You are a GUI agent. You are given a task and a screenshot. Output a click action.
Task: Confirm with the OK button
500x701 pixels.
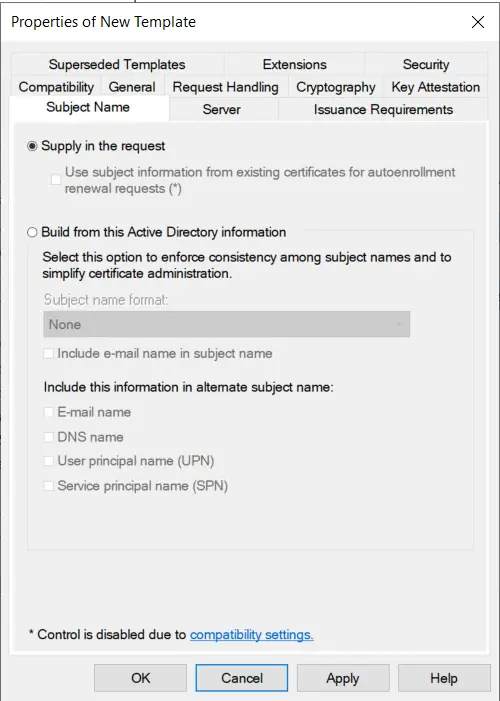coord(140,678)
